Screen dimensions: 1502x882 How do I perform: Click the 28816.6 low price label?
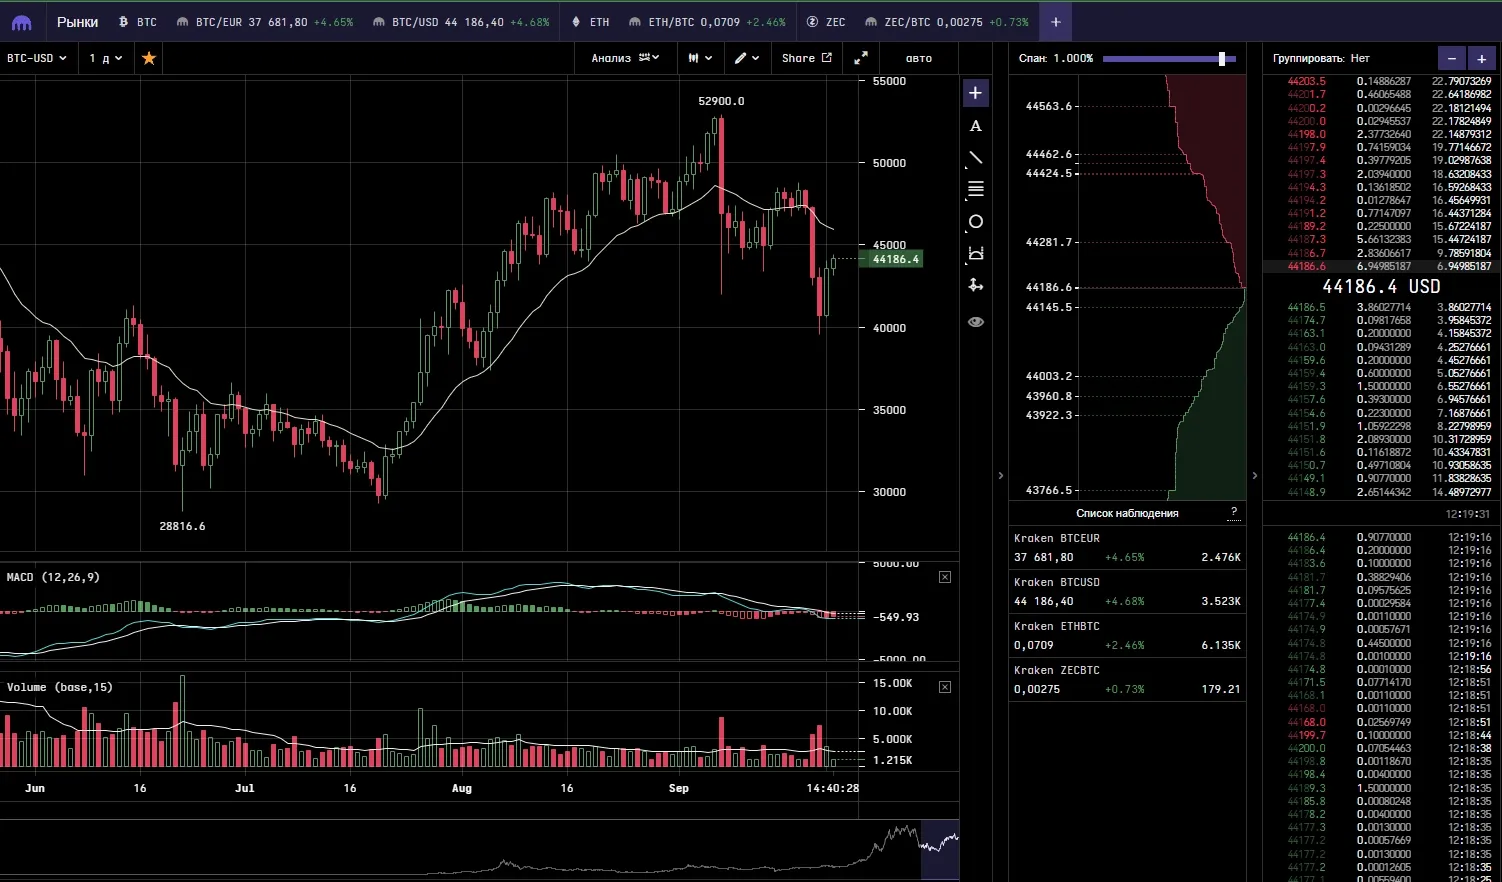(x=182, y=526)
